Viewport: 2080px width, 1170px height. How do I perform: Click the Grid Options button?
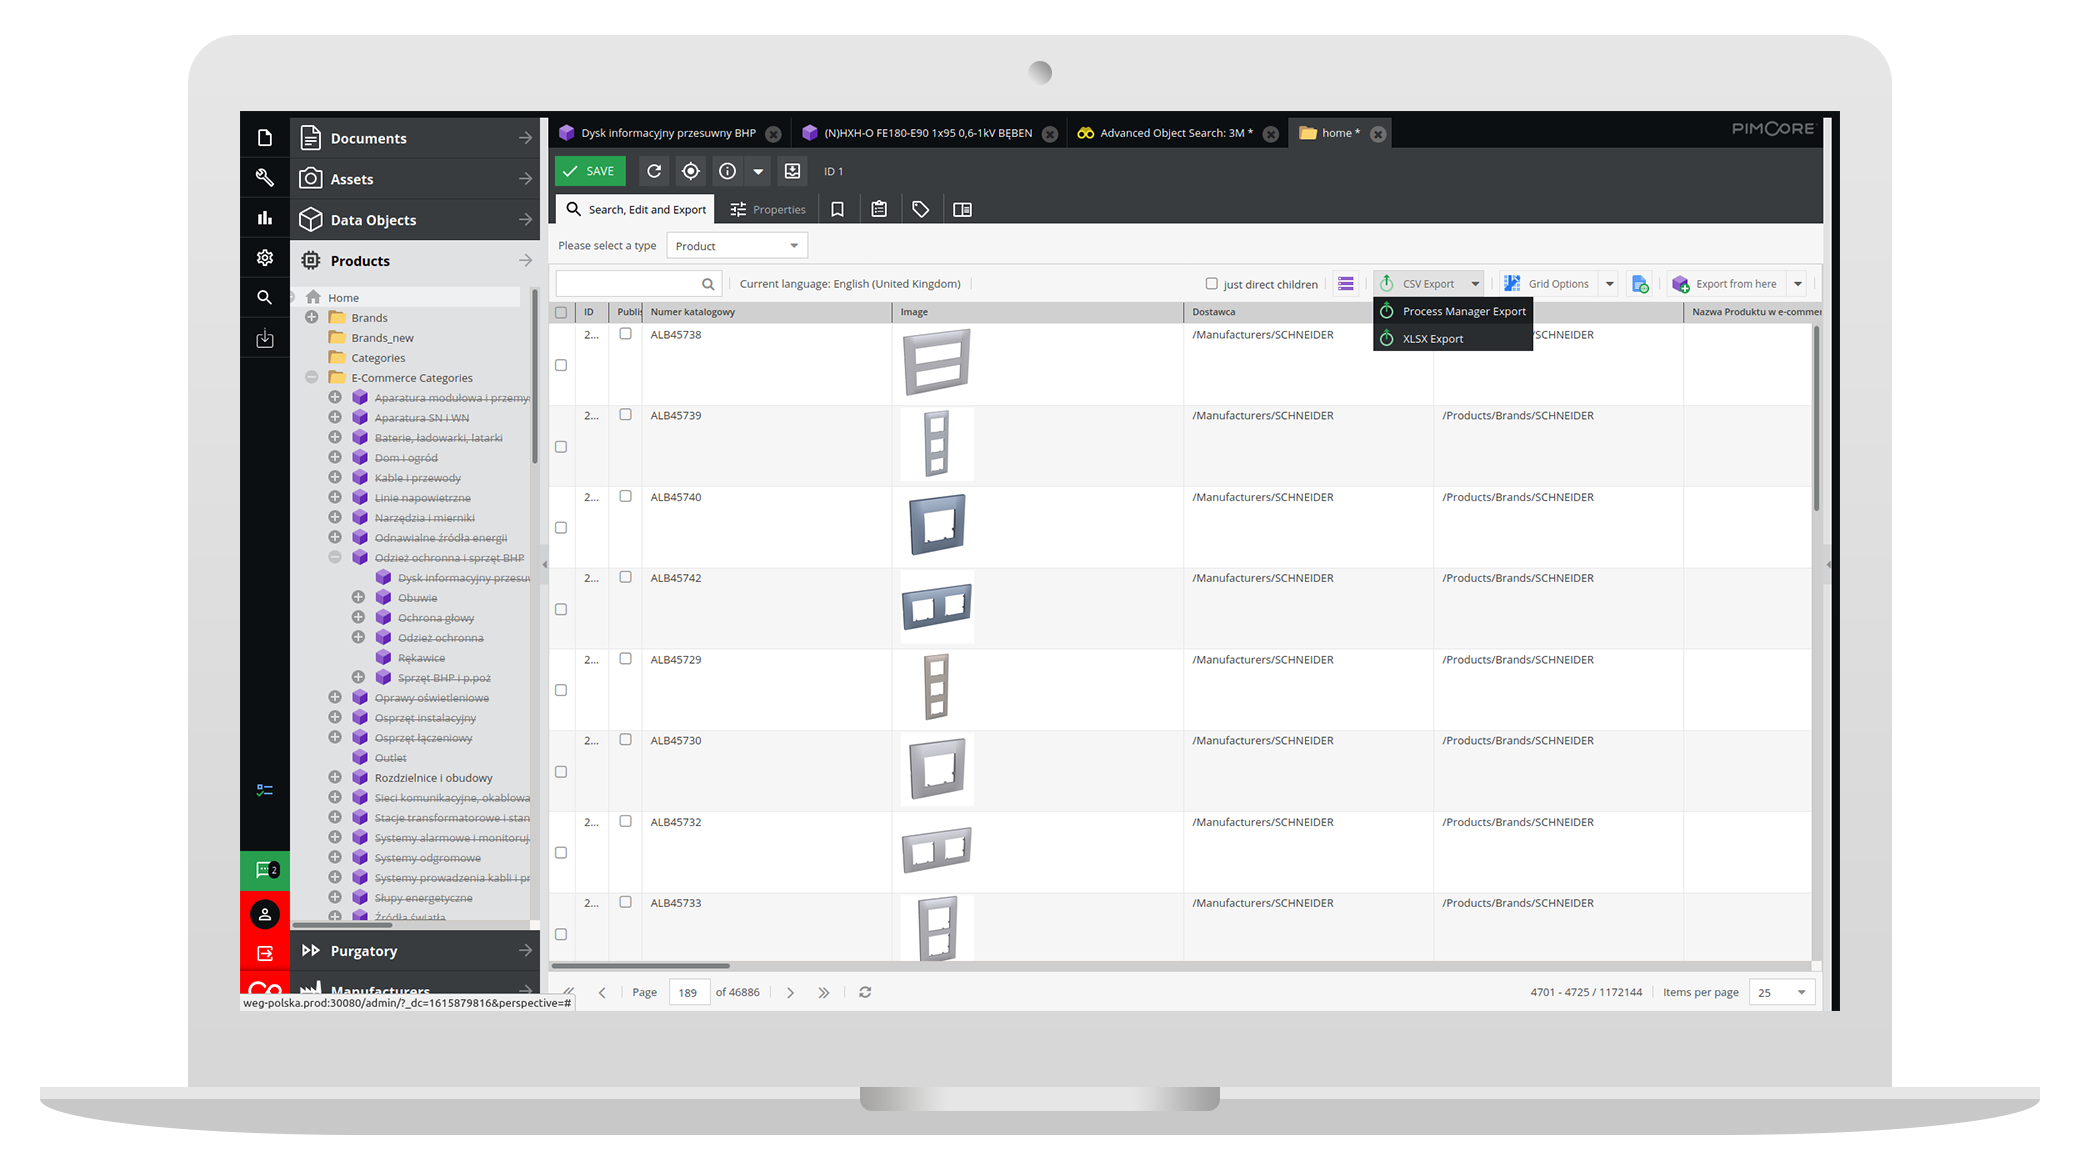tap(1547, 284)
